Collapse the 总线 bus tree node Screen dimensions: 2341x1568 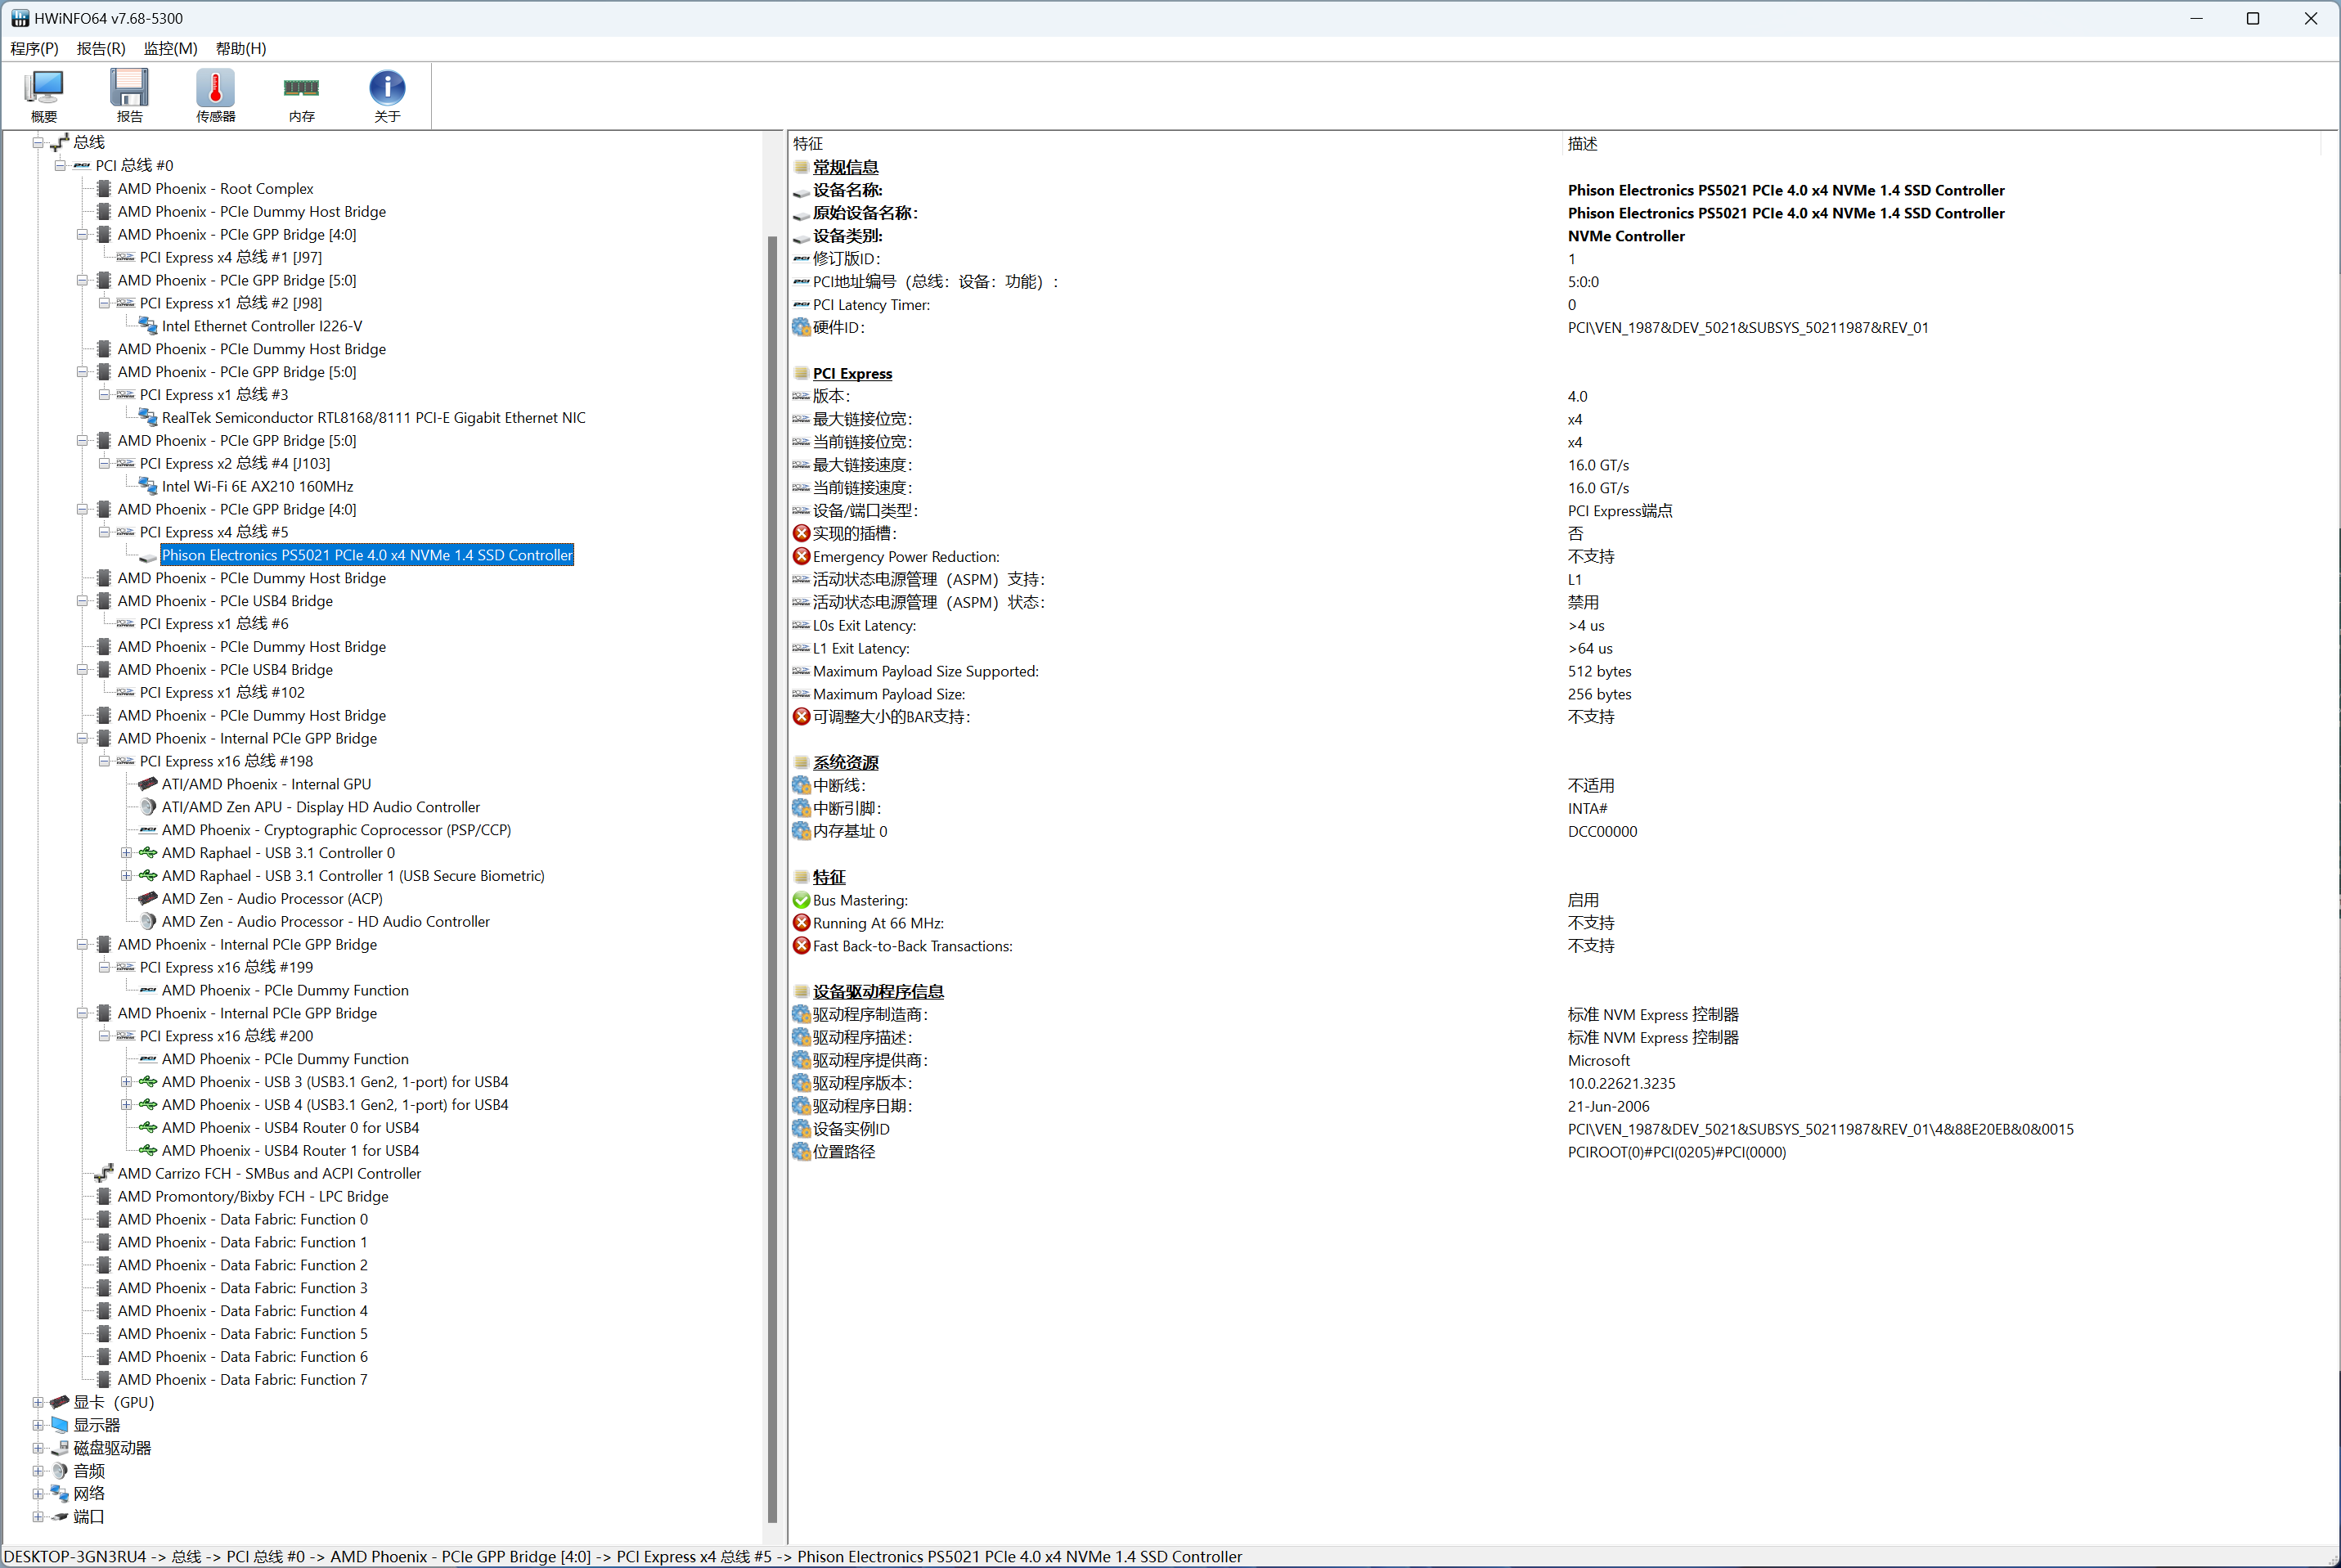click(x=38, y=143)
